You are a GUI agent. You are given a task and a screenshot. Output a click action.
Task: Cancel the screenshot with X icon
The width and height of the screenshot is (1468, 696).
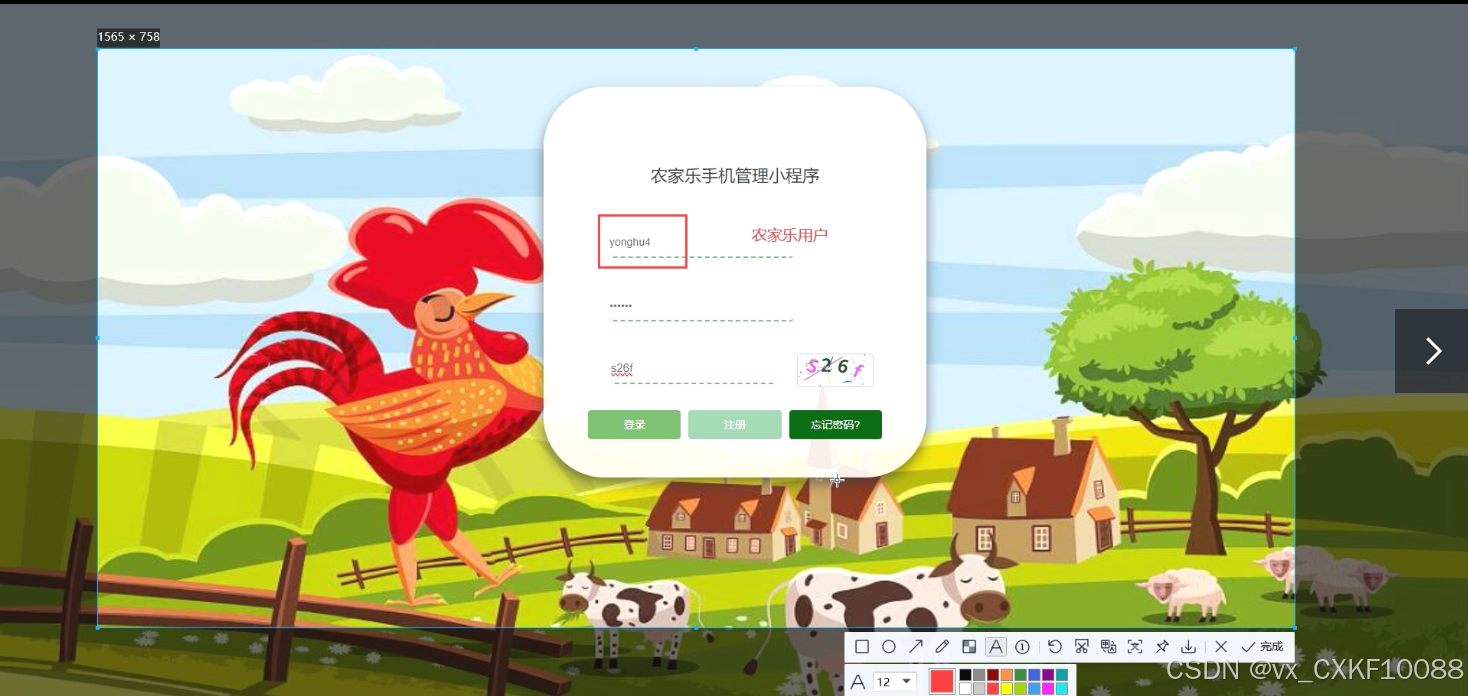pyautogui.click(x=1221, y=647)
